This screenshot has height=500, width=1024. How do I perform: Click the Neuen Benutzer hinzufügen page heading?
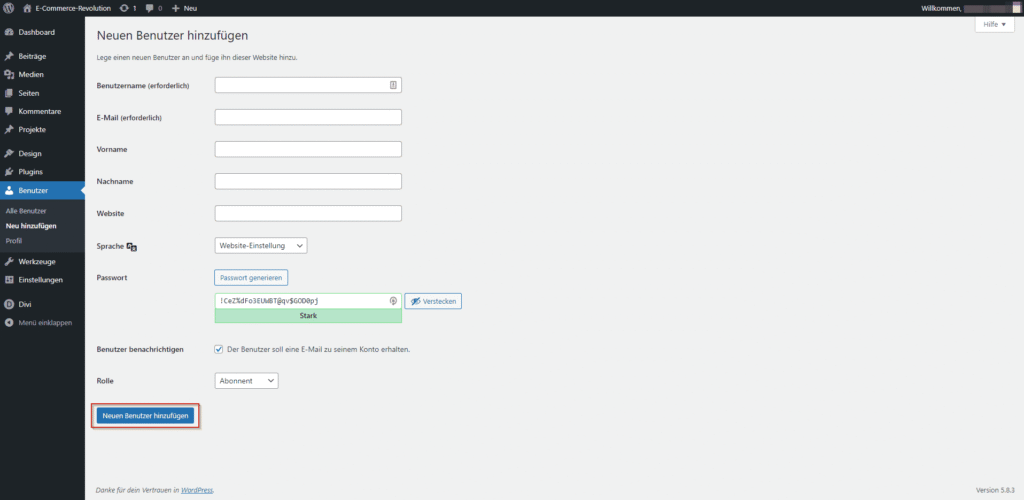pyautogui.click(x=172, y=35)
